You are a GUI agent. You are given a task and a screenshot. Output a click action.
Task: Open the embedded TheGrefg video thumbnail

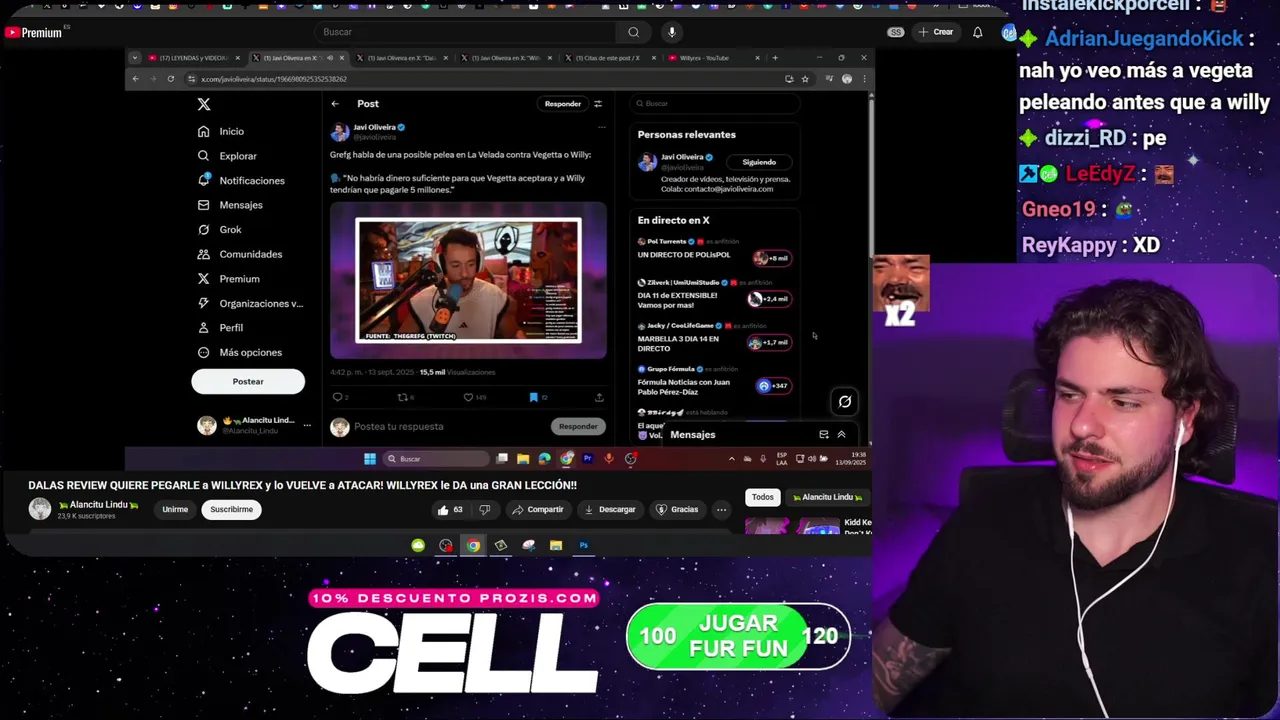(x=468, y=280)
